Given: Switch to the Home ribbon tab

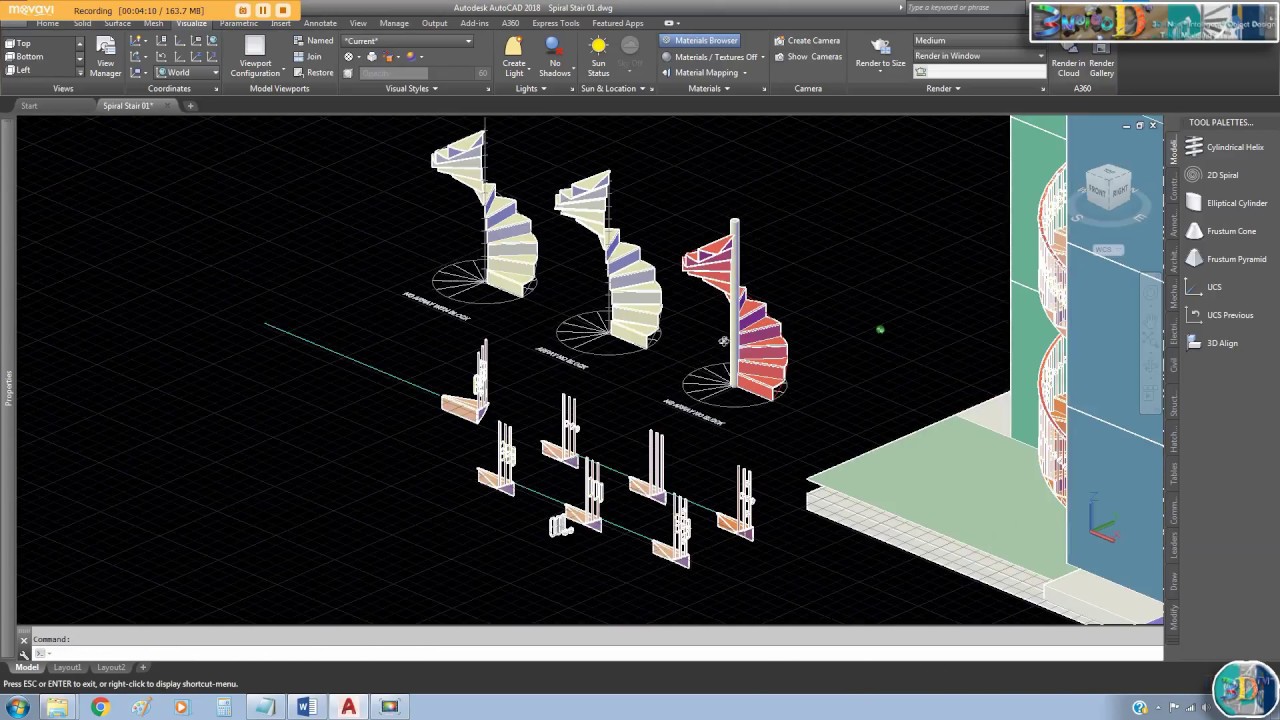Looking at the screenshot, I should 47,23.
